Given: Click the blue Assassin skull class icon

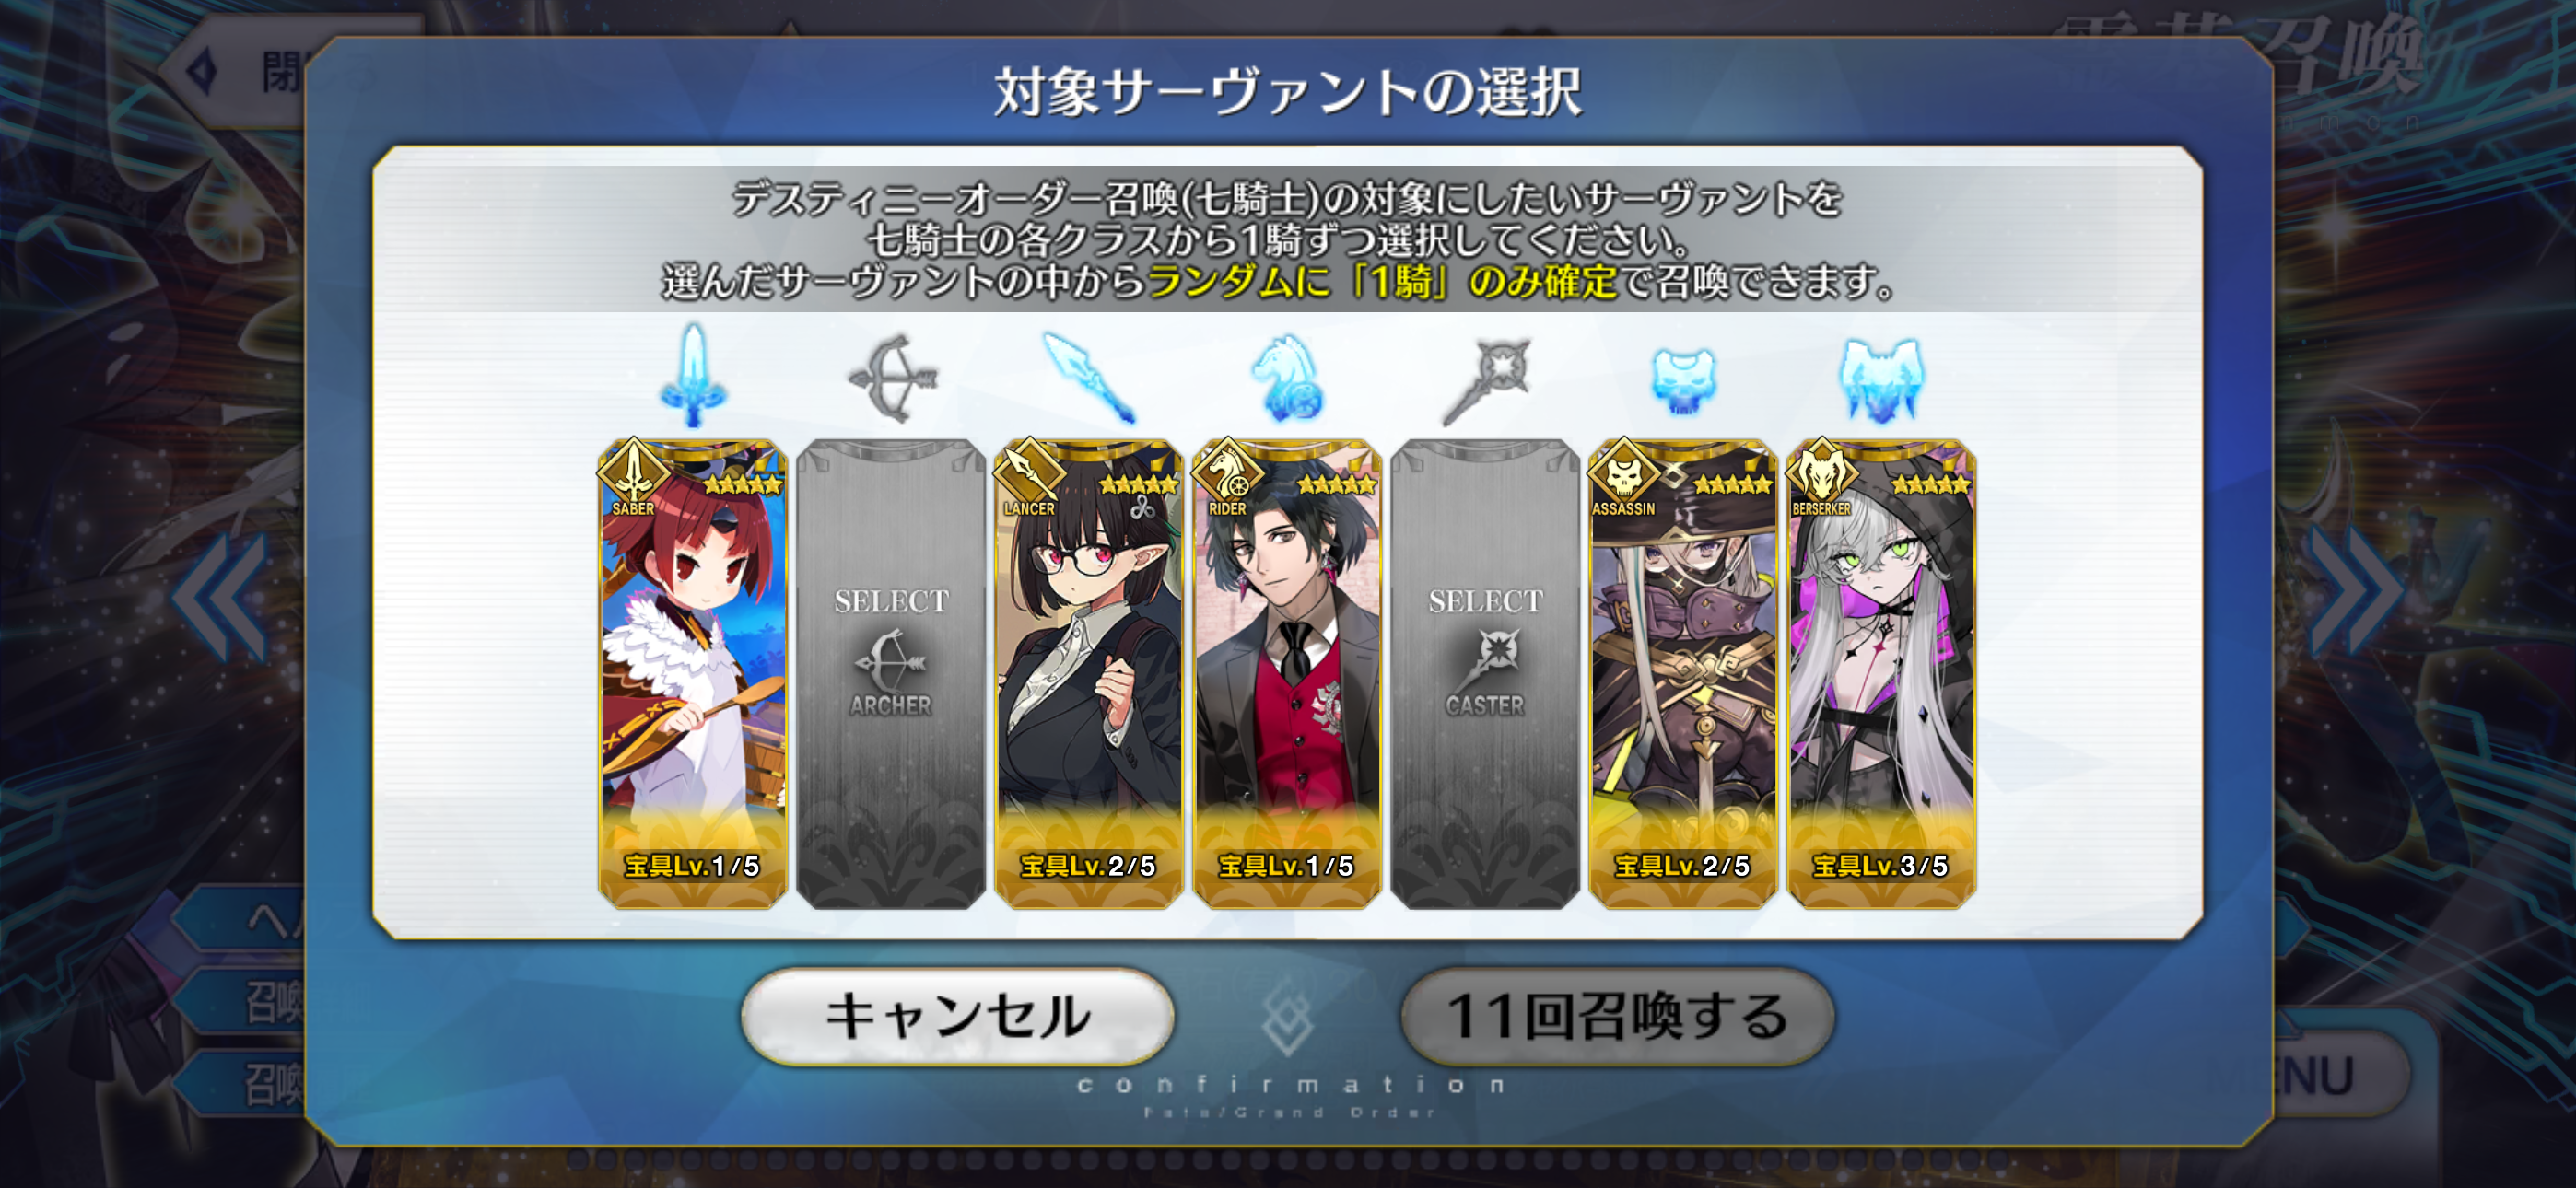Looking at the screenshot, I should (x=1683, y=380).
